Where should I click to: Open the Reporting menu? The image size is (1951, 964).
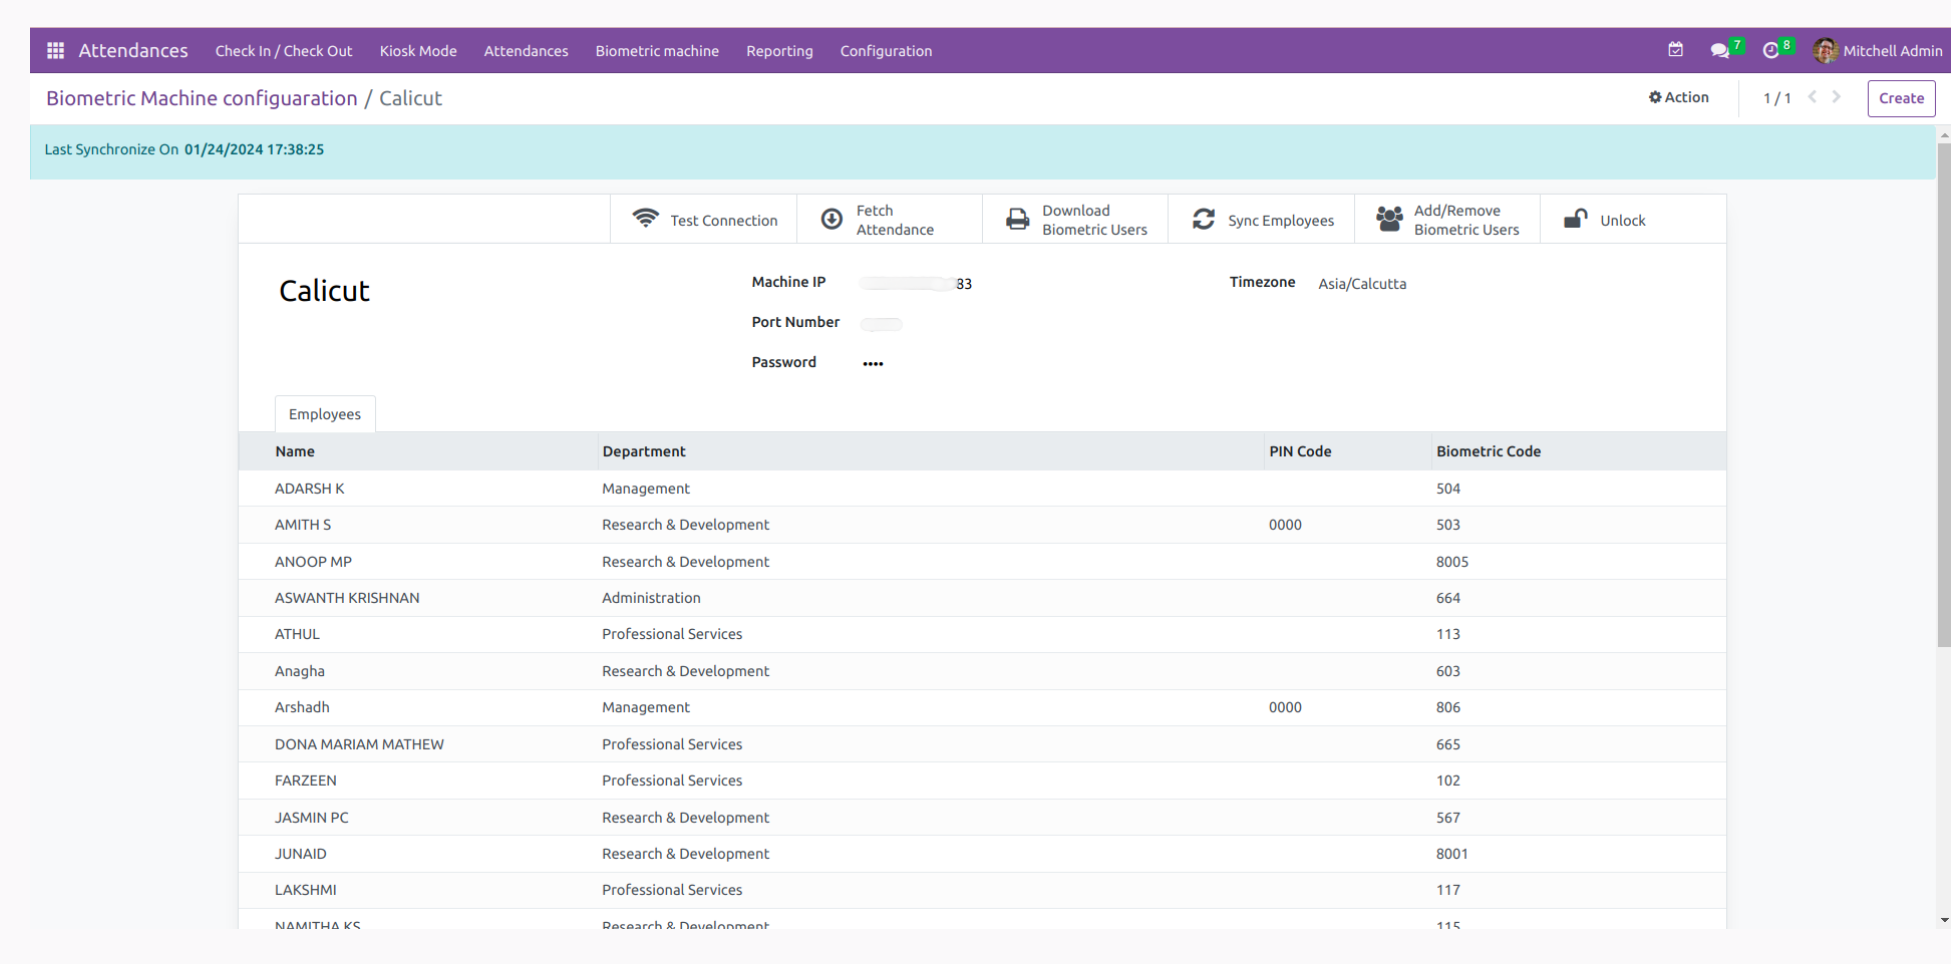779,51
